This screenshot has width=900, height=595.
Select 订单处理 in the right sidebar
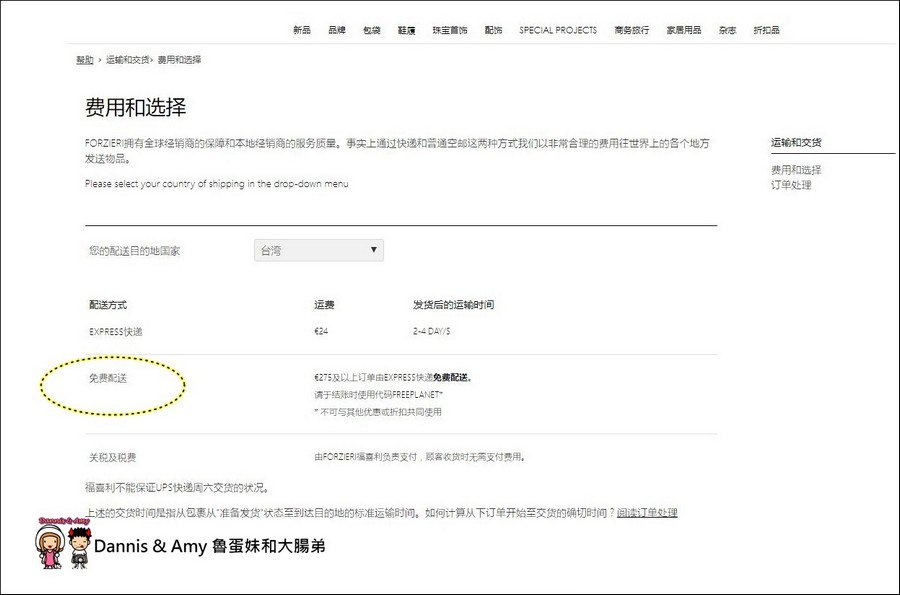tap(791, 185)
